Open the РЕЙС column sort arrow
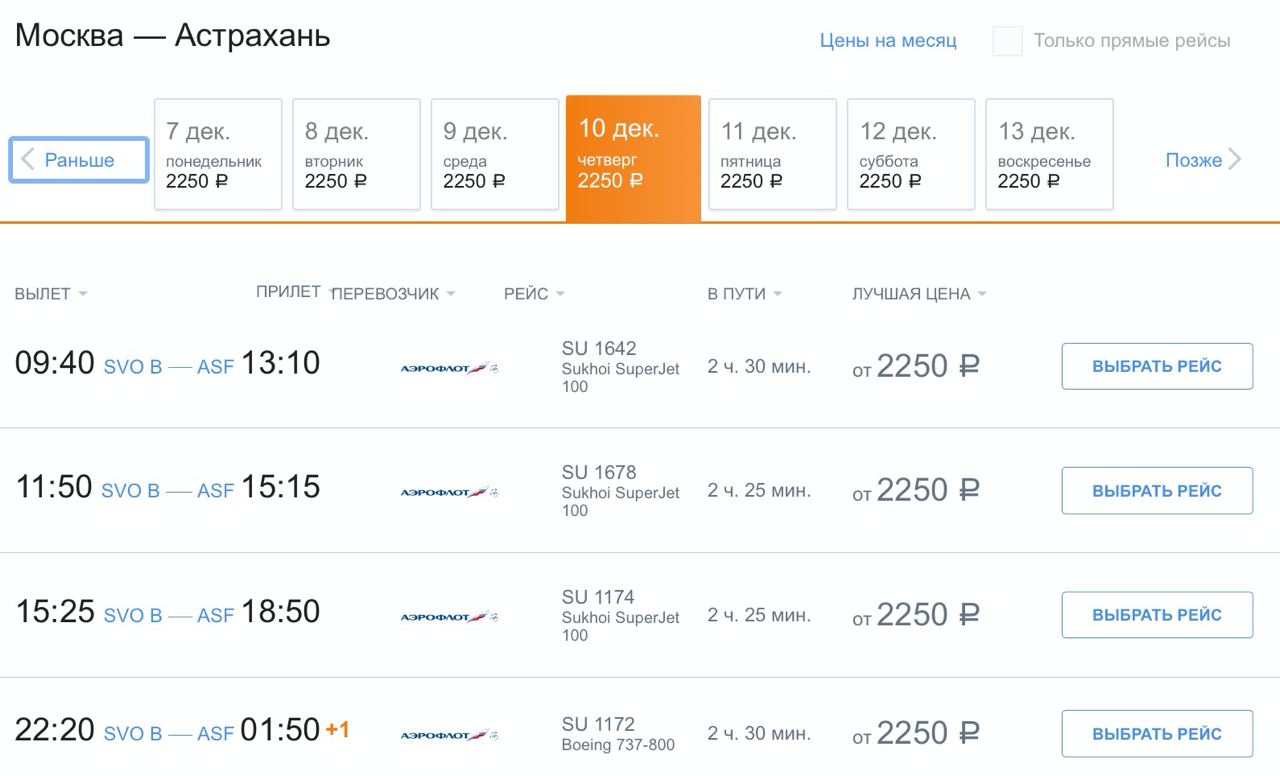 [560, 294]
